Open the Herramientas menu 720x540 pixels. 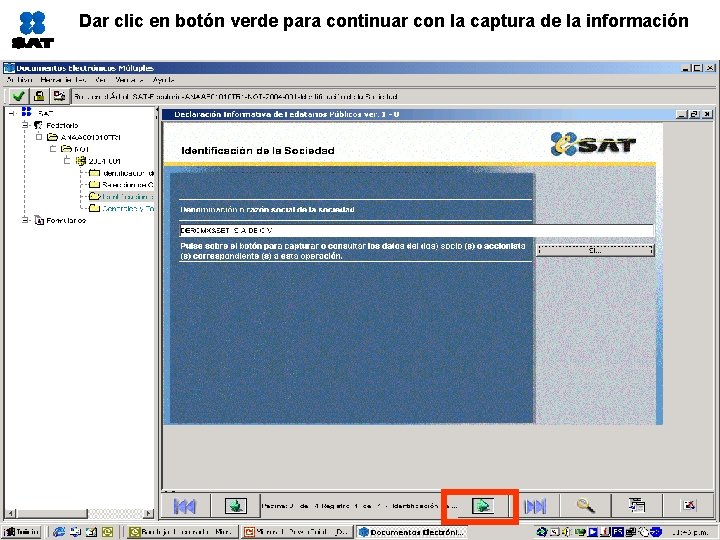63,80
